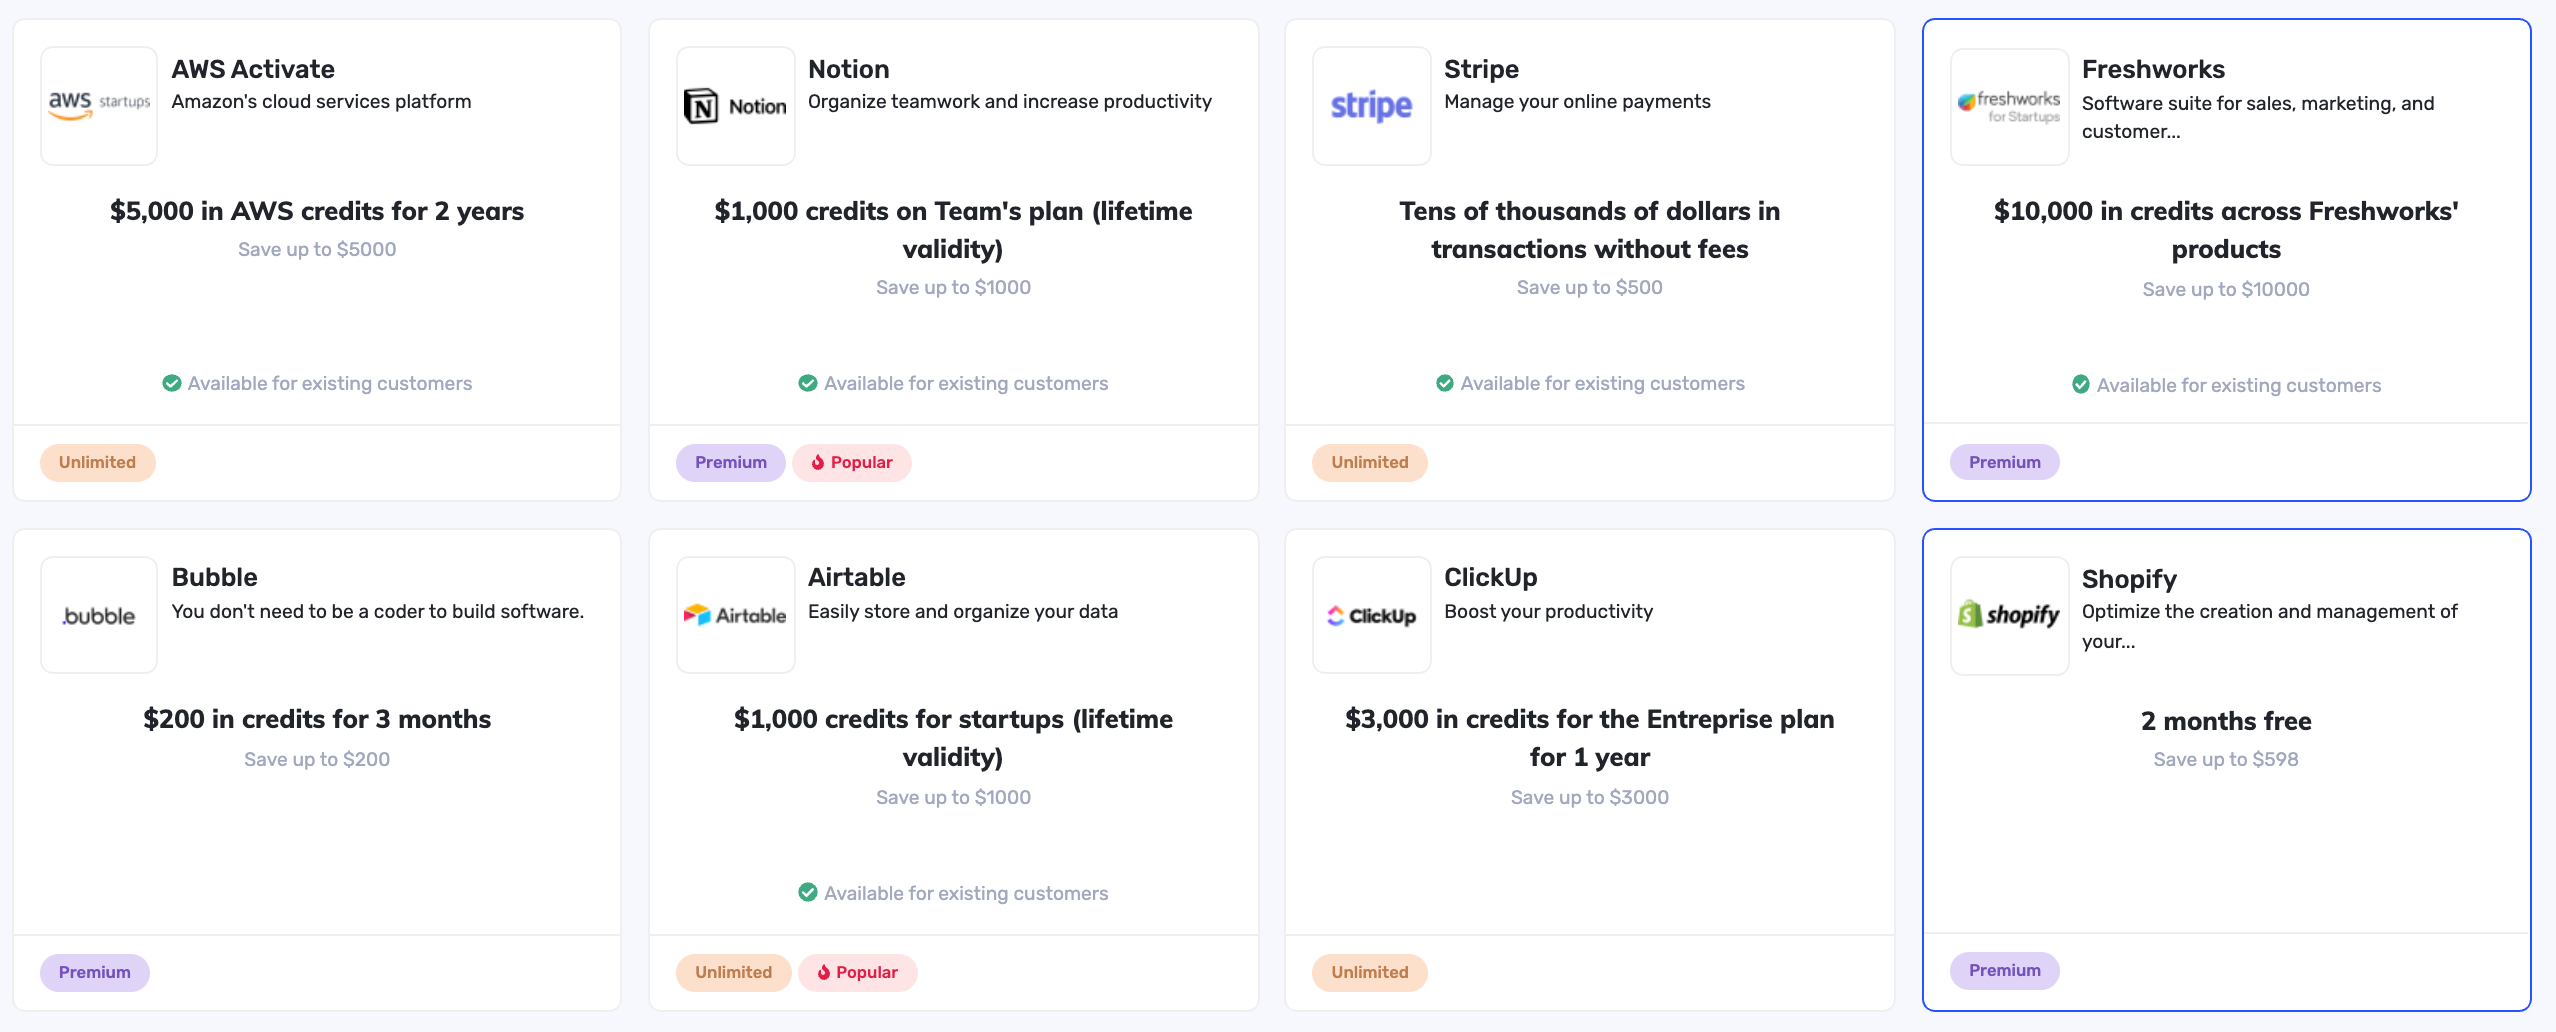
Task: Select the Unlimited badge on Airtable card
Action: (734, 972)
